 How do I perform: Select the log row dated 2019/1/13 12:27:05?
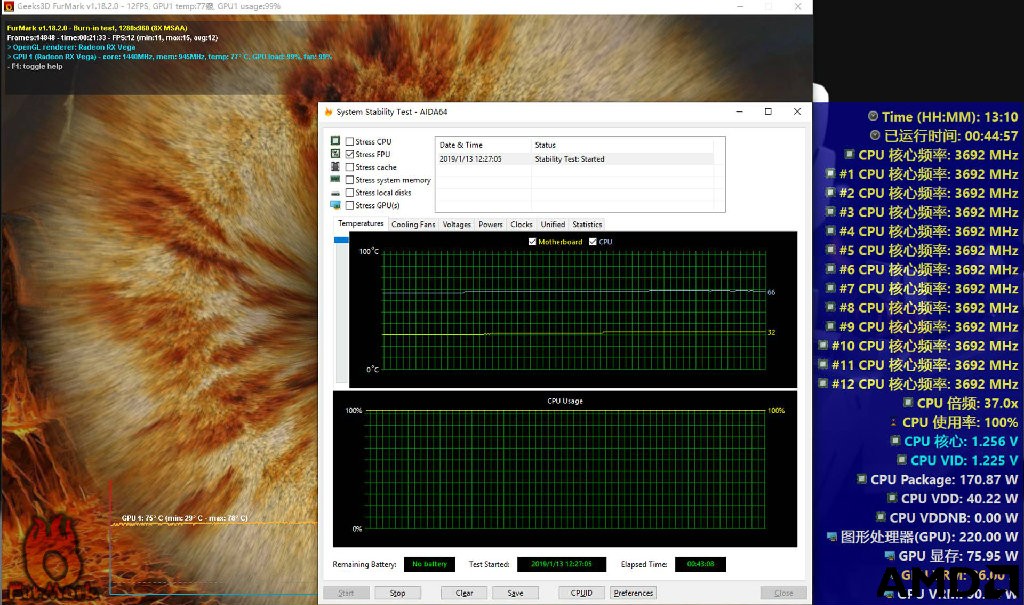click(x=575, y=159)
